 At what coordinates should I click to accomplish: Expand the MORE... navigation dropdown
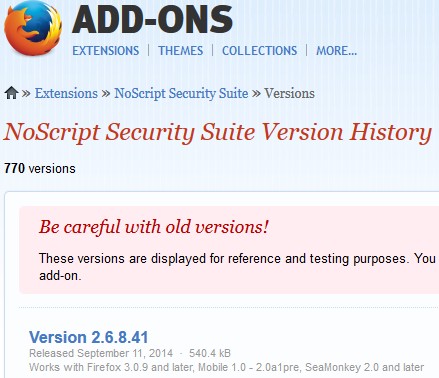[x=336, y=51]
